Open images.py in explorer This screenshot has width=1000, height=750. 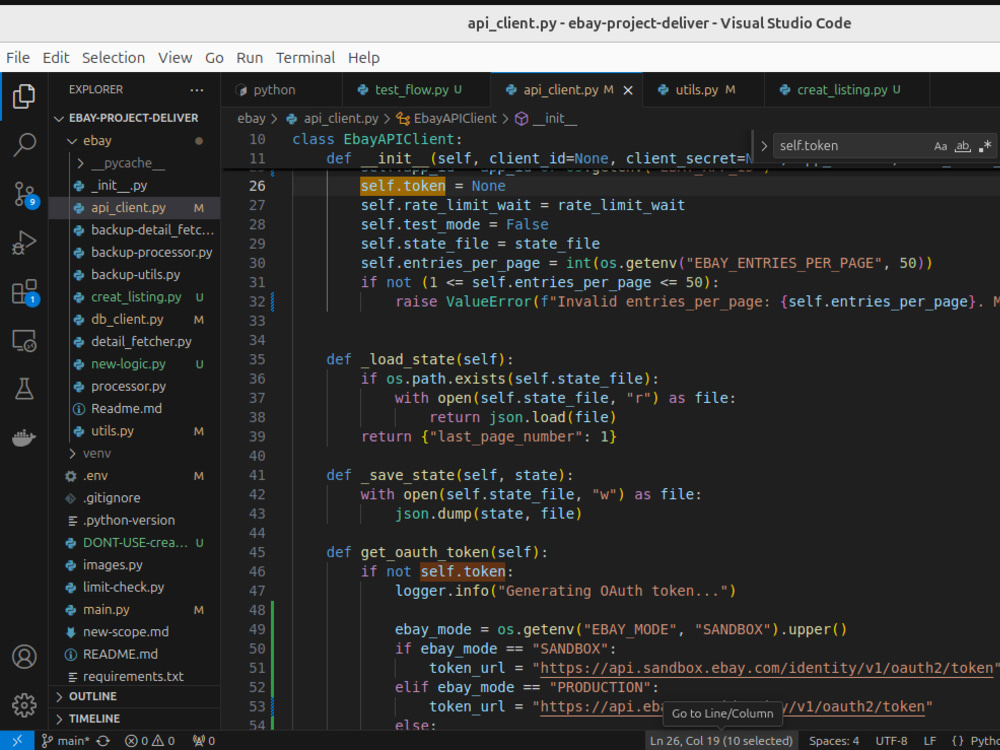[112, 565]
